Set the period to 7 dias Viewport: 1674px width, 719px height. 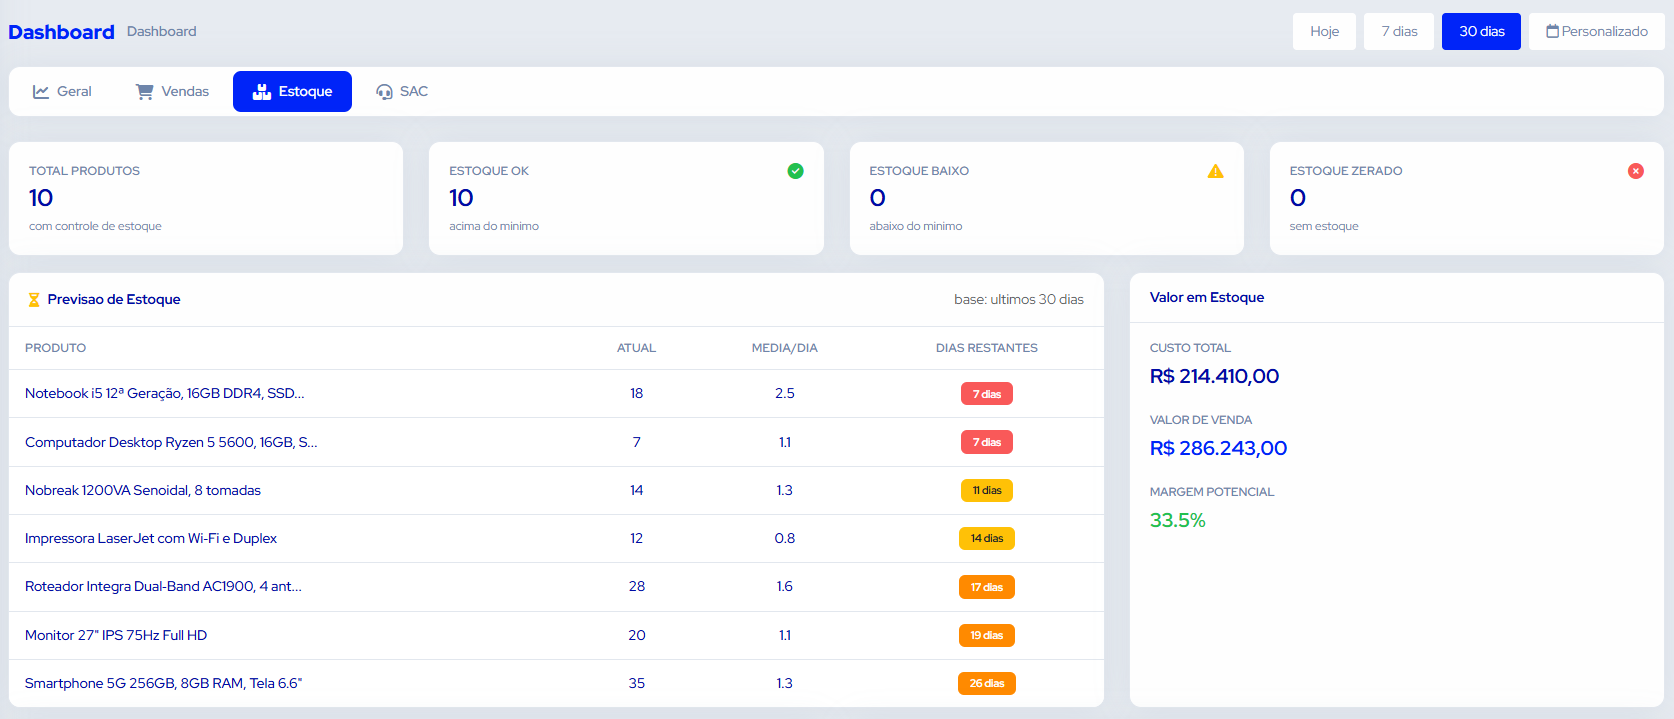(x=1399, y=31)
